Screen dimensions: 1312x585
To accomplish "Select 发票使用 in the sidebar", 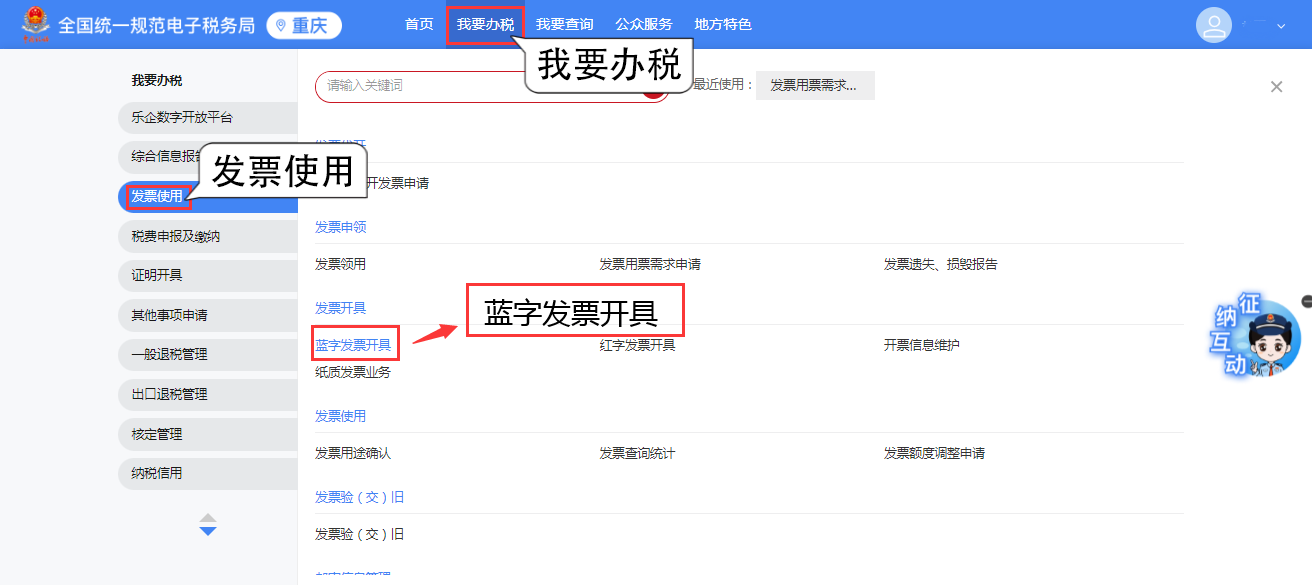I will [158, 197].
